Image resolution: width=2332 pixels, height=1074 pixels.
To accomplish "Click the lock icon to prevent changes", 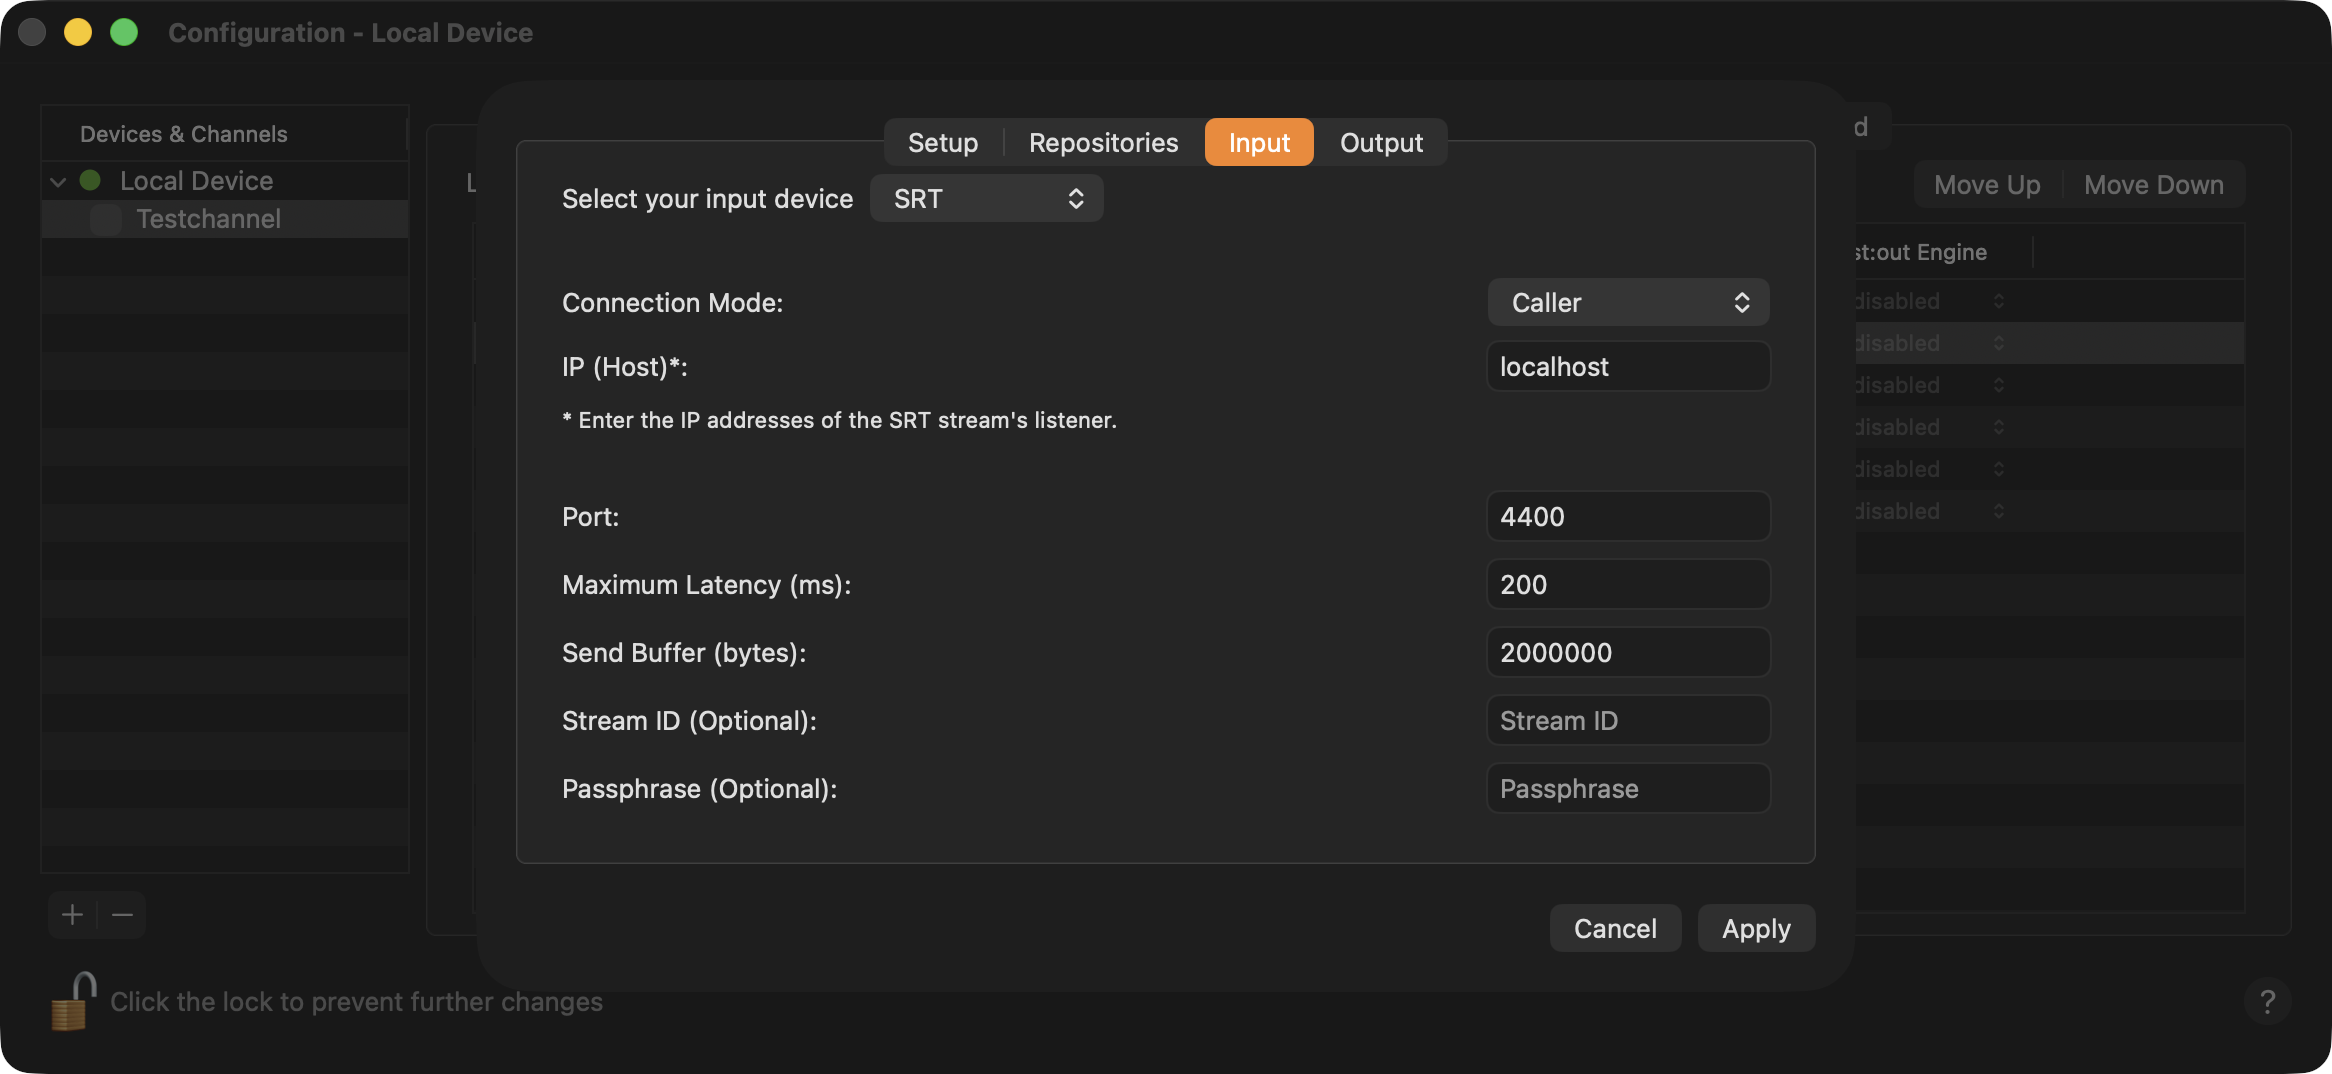I will coord(72,1001).
